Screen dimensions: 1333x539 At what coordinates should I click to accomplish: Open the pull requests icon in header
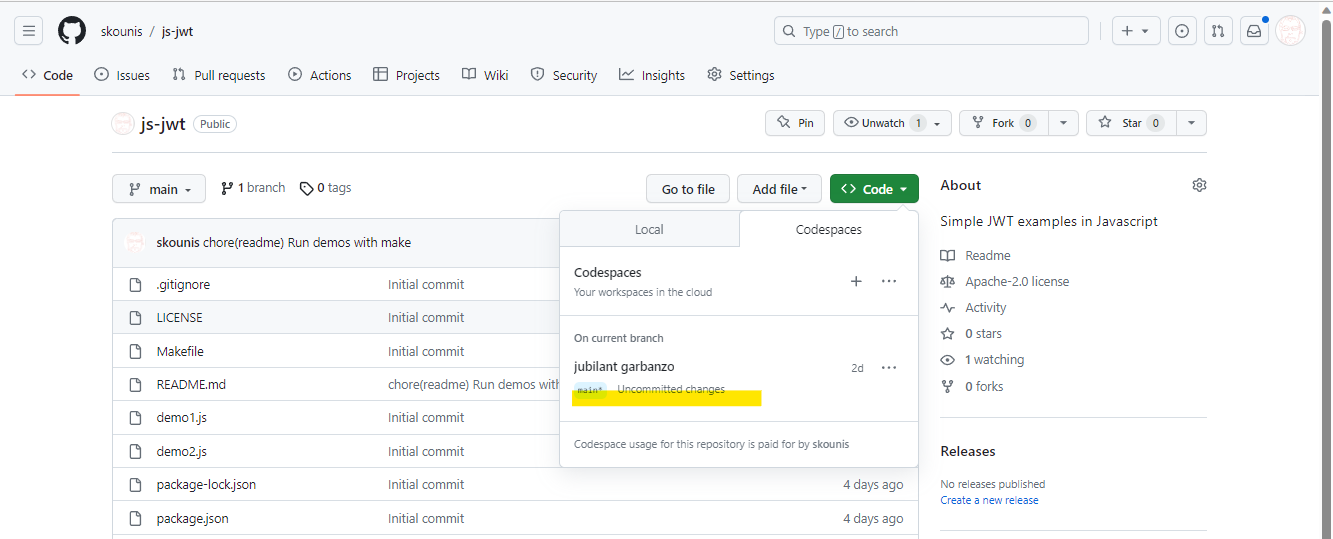(1218, 31)
